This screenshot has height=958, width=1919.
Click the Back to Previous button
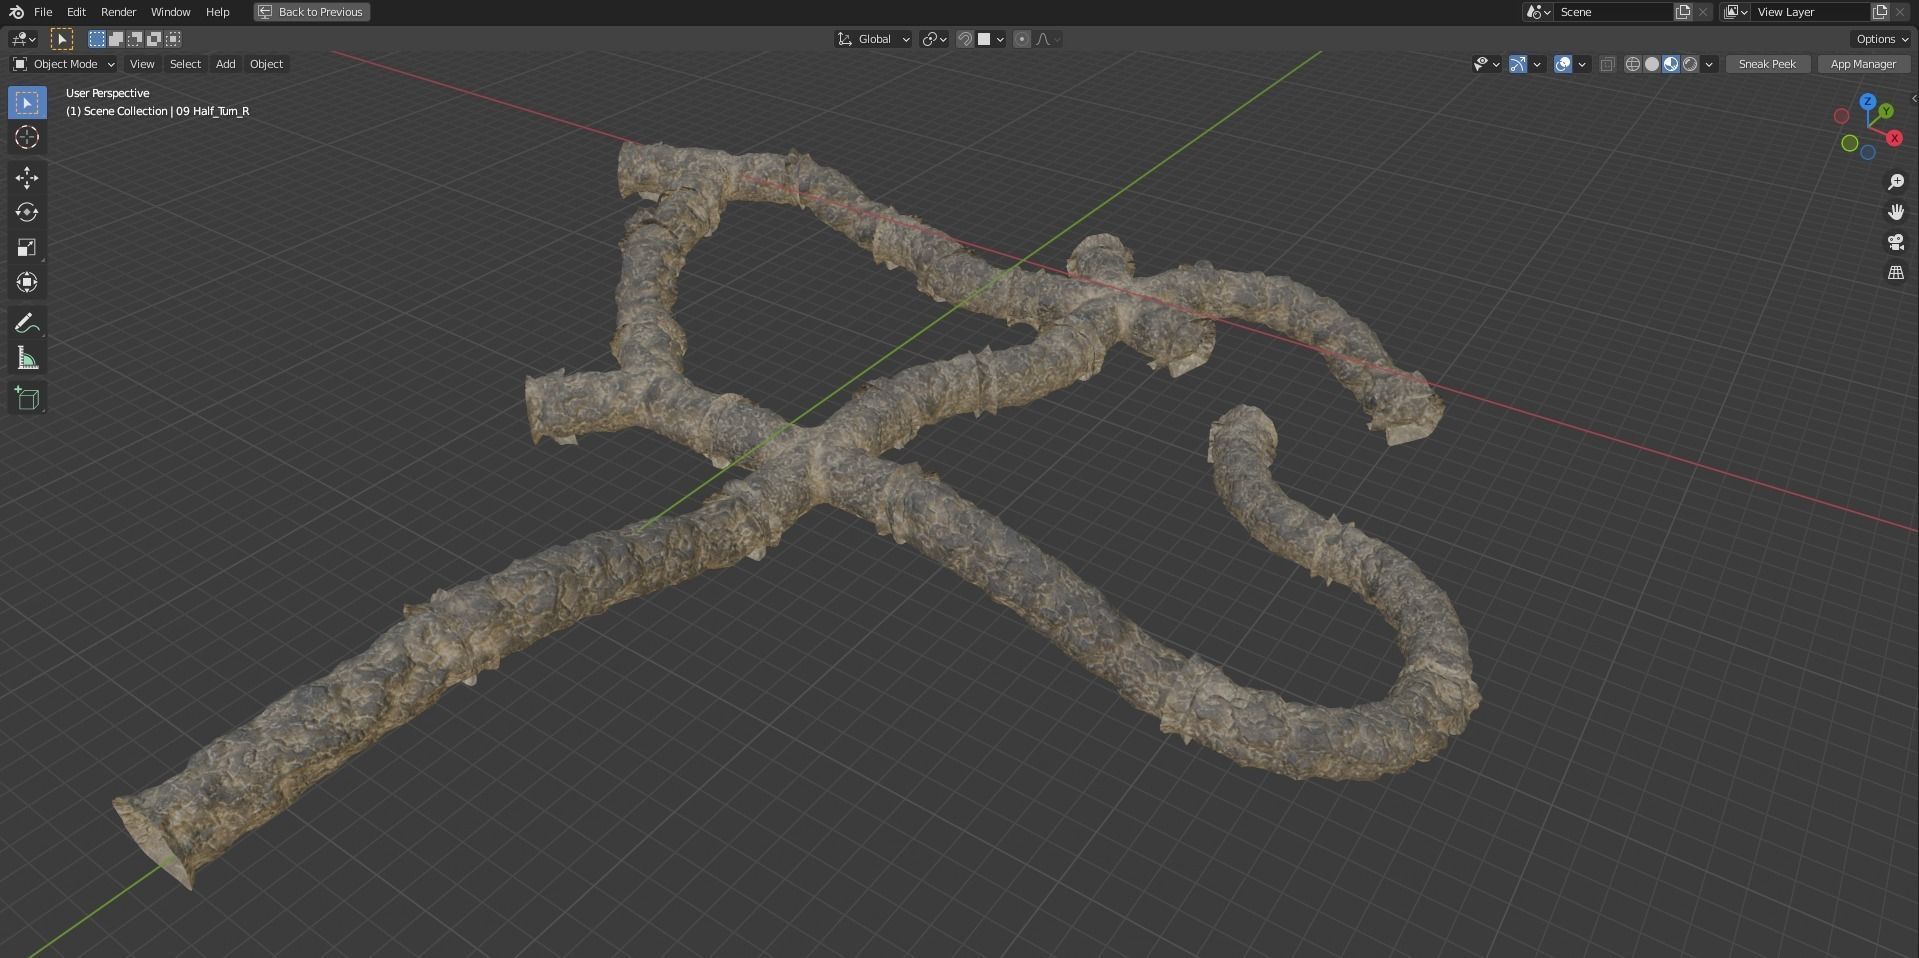tap(311, 12)
